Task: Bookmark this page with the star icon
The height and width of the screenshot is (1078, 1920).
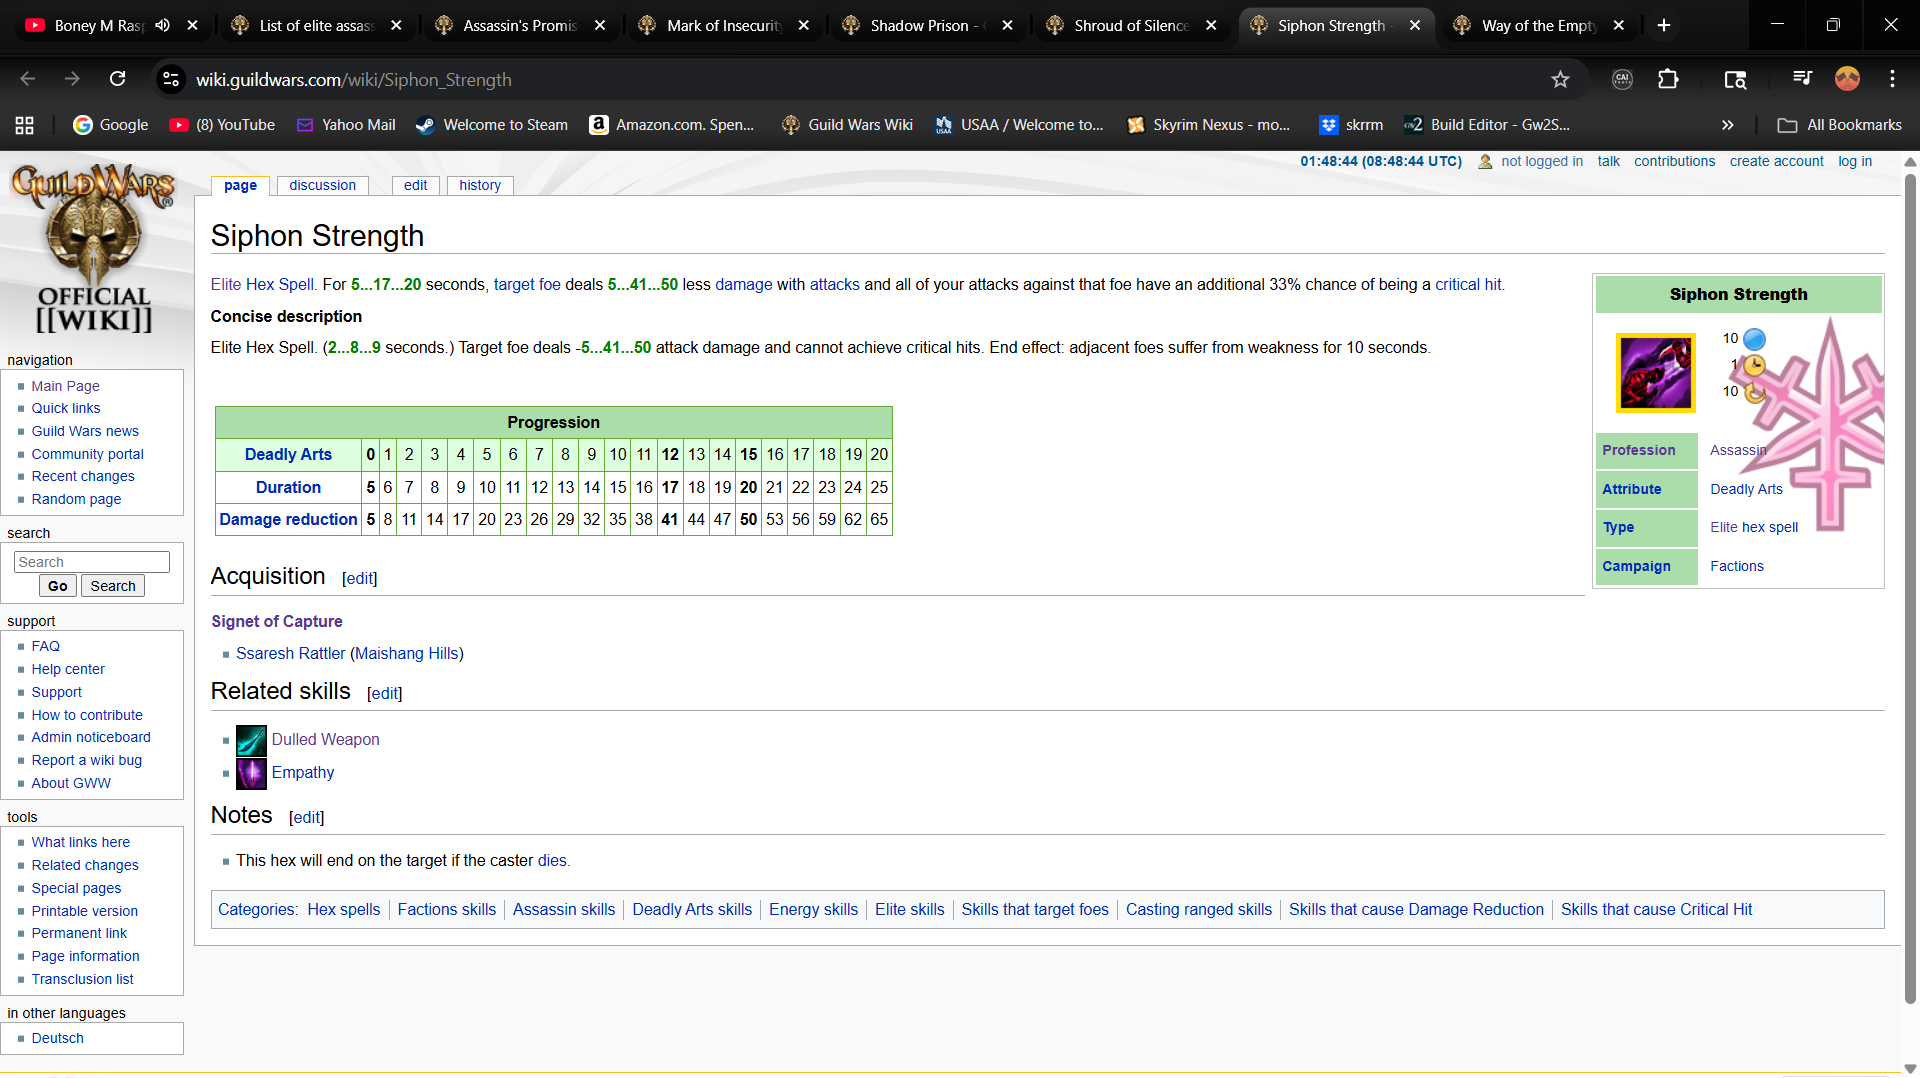Action: pyautogui.click(x=1560, y=80)
